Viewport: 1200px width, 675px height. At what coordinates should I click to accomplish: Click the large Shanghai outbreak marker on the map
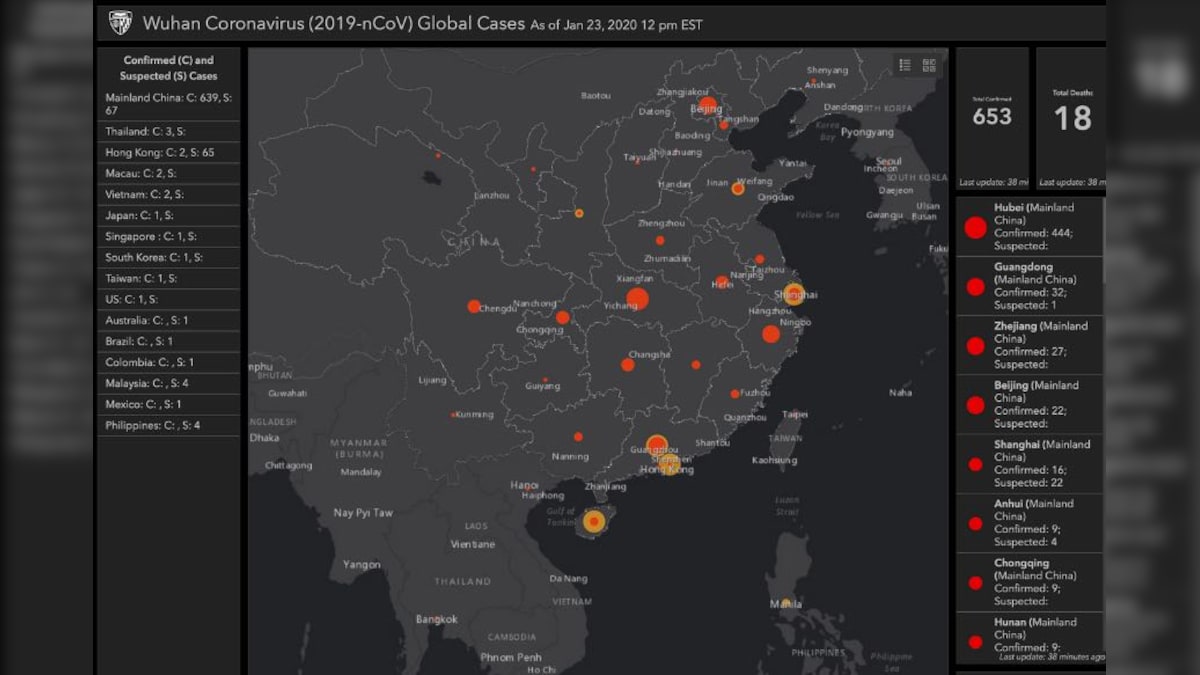pos(795,292)
